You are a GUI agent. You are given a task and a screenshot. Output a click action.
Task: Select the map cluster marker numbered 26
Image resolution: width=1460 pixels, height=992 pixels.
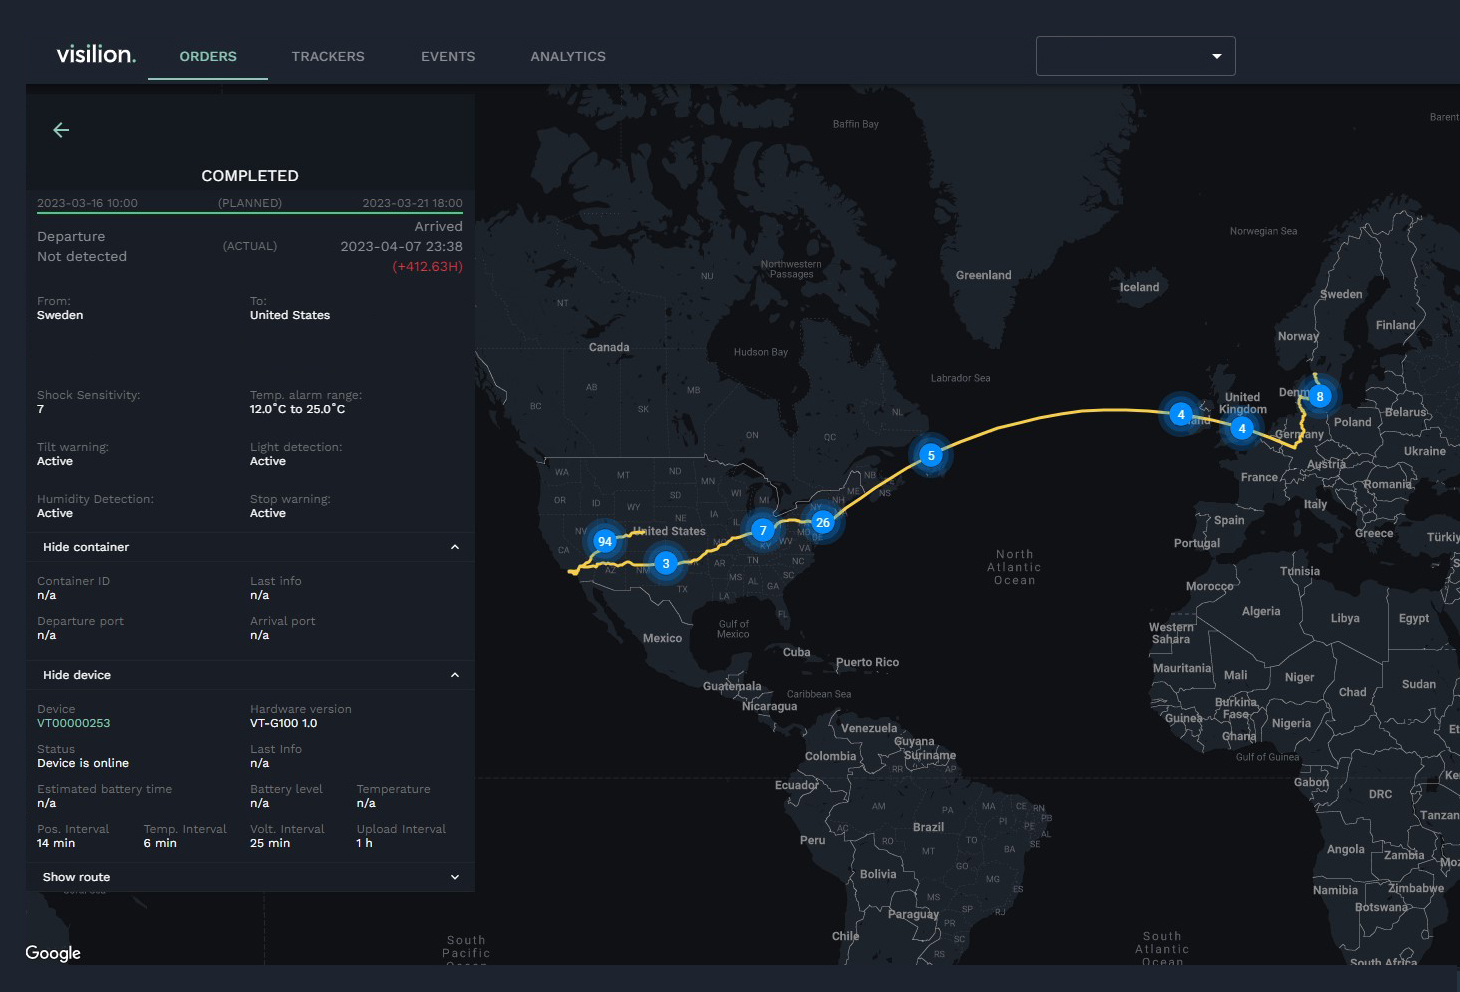pos(823,522)
